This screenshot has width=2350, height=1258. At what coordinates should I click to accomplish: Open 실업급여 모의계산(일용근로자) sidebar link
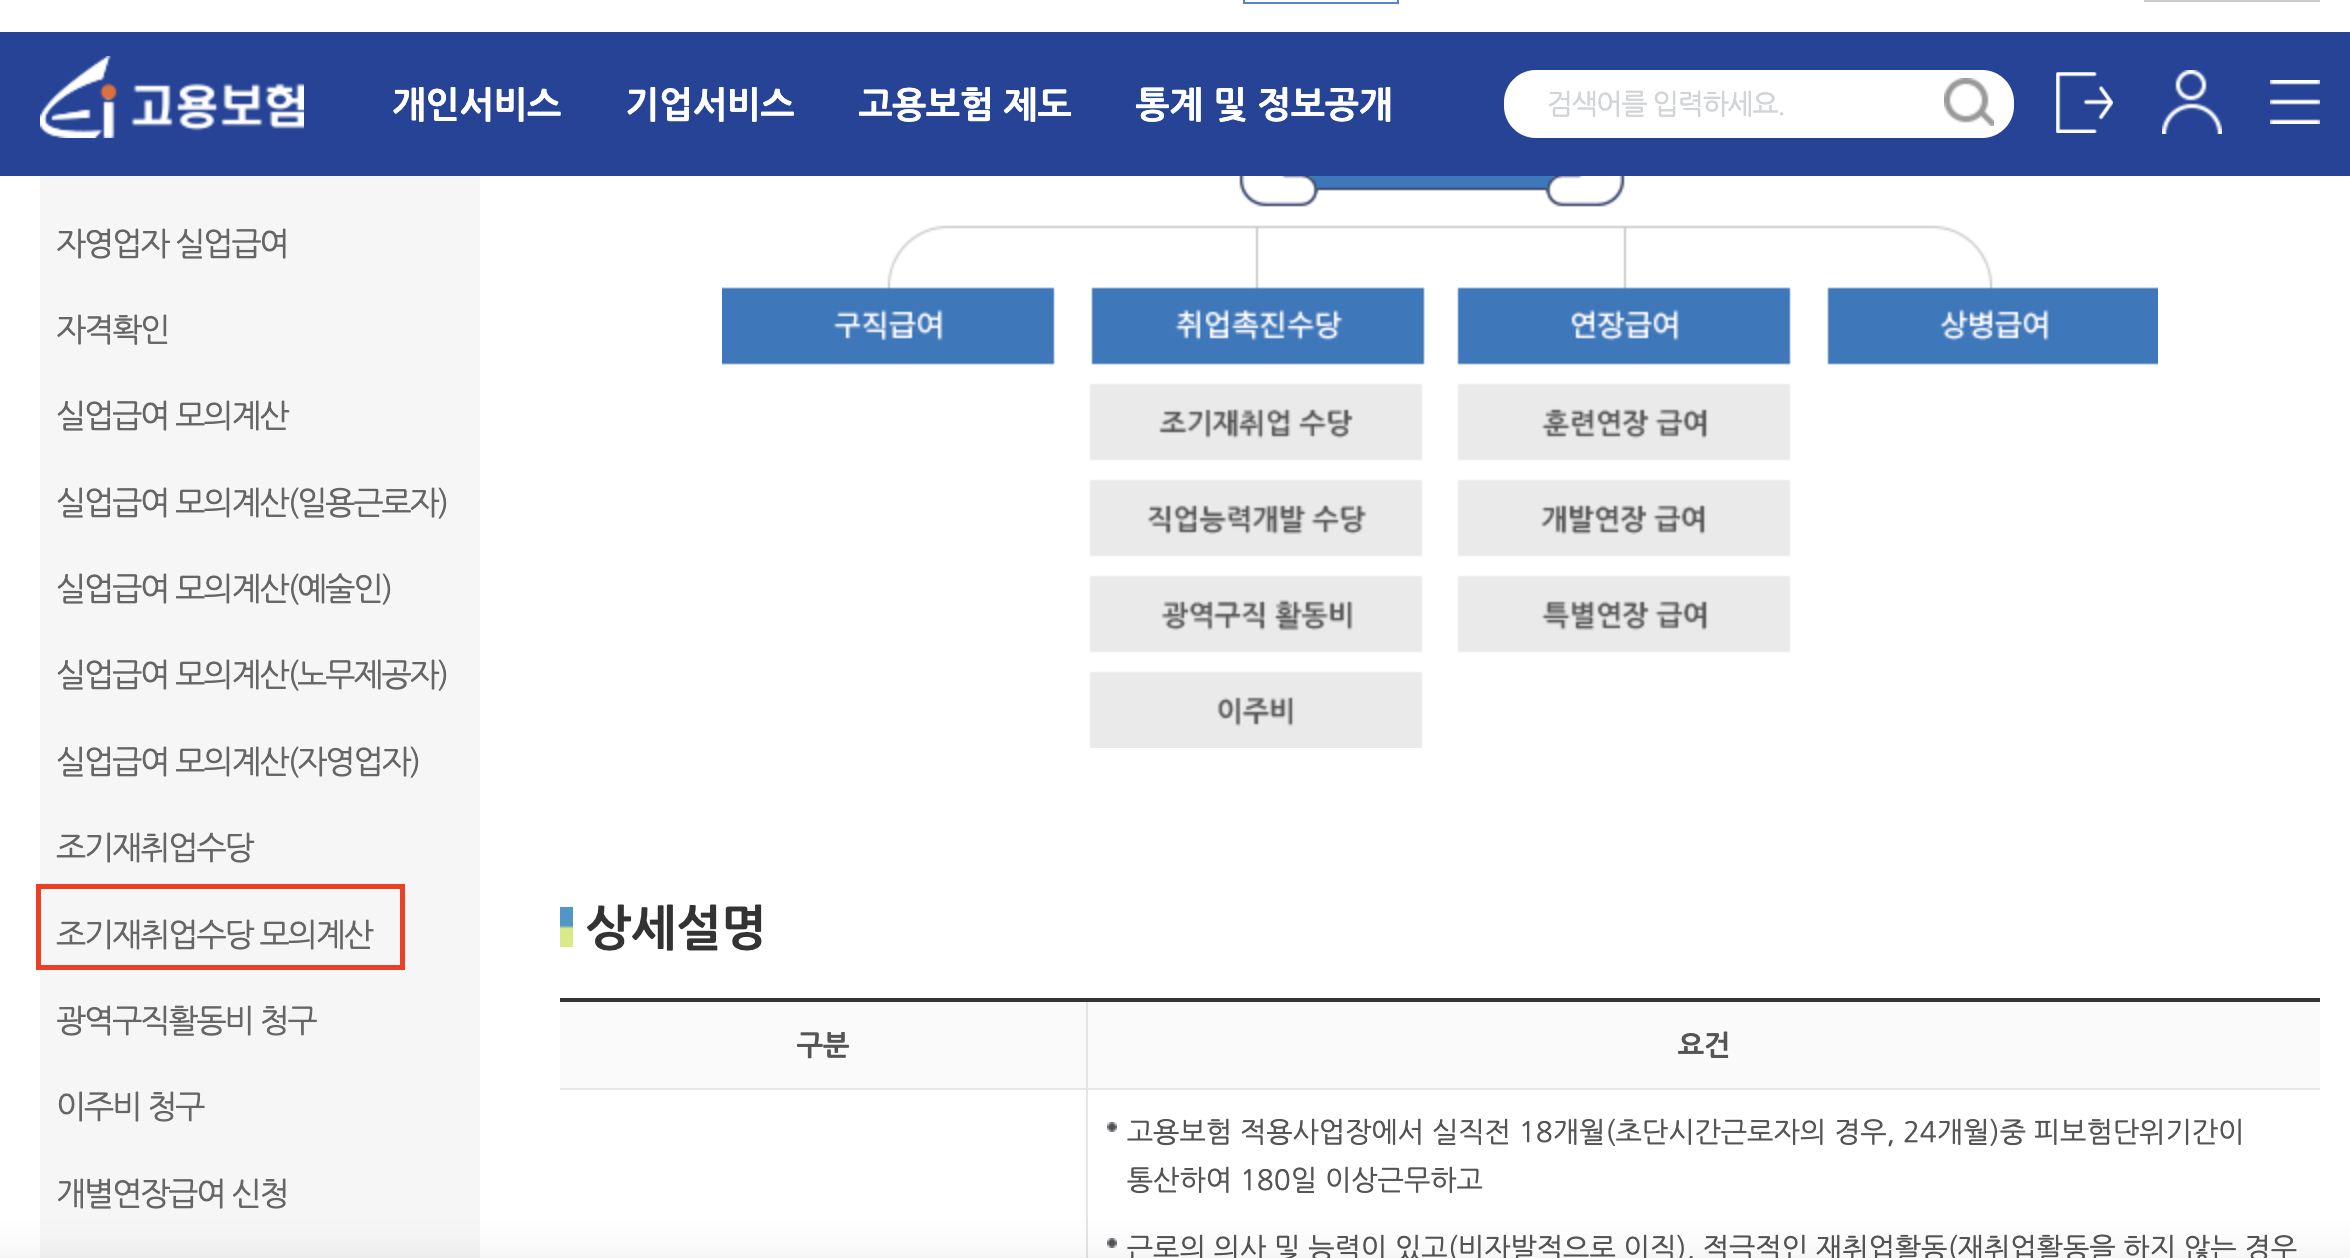click(251, 502)
